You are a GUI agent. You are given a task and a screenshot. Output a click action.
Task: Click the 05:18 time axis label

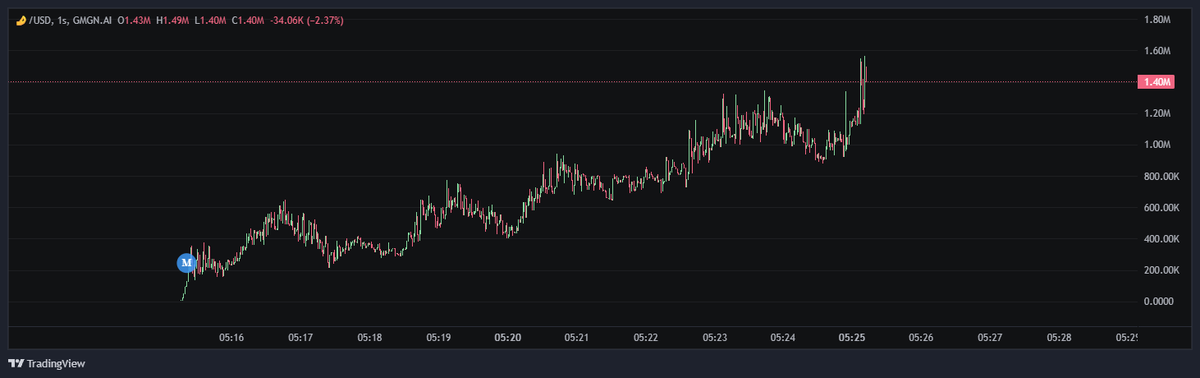370,338
